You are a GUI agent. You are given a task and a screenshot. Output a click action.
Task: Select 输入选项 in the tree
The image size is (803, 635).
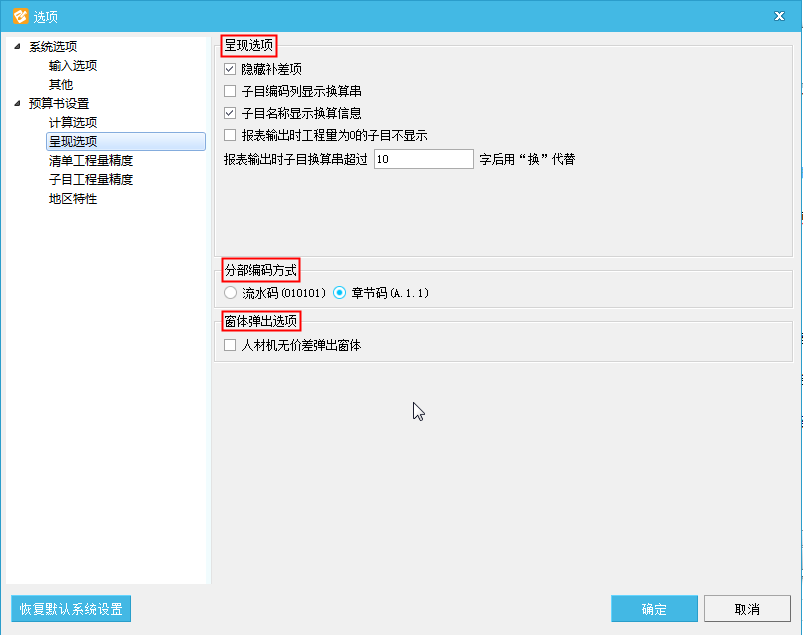coord(73,66)
